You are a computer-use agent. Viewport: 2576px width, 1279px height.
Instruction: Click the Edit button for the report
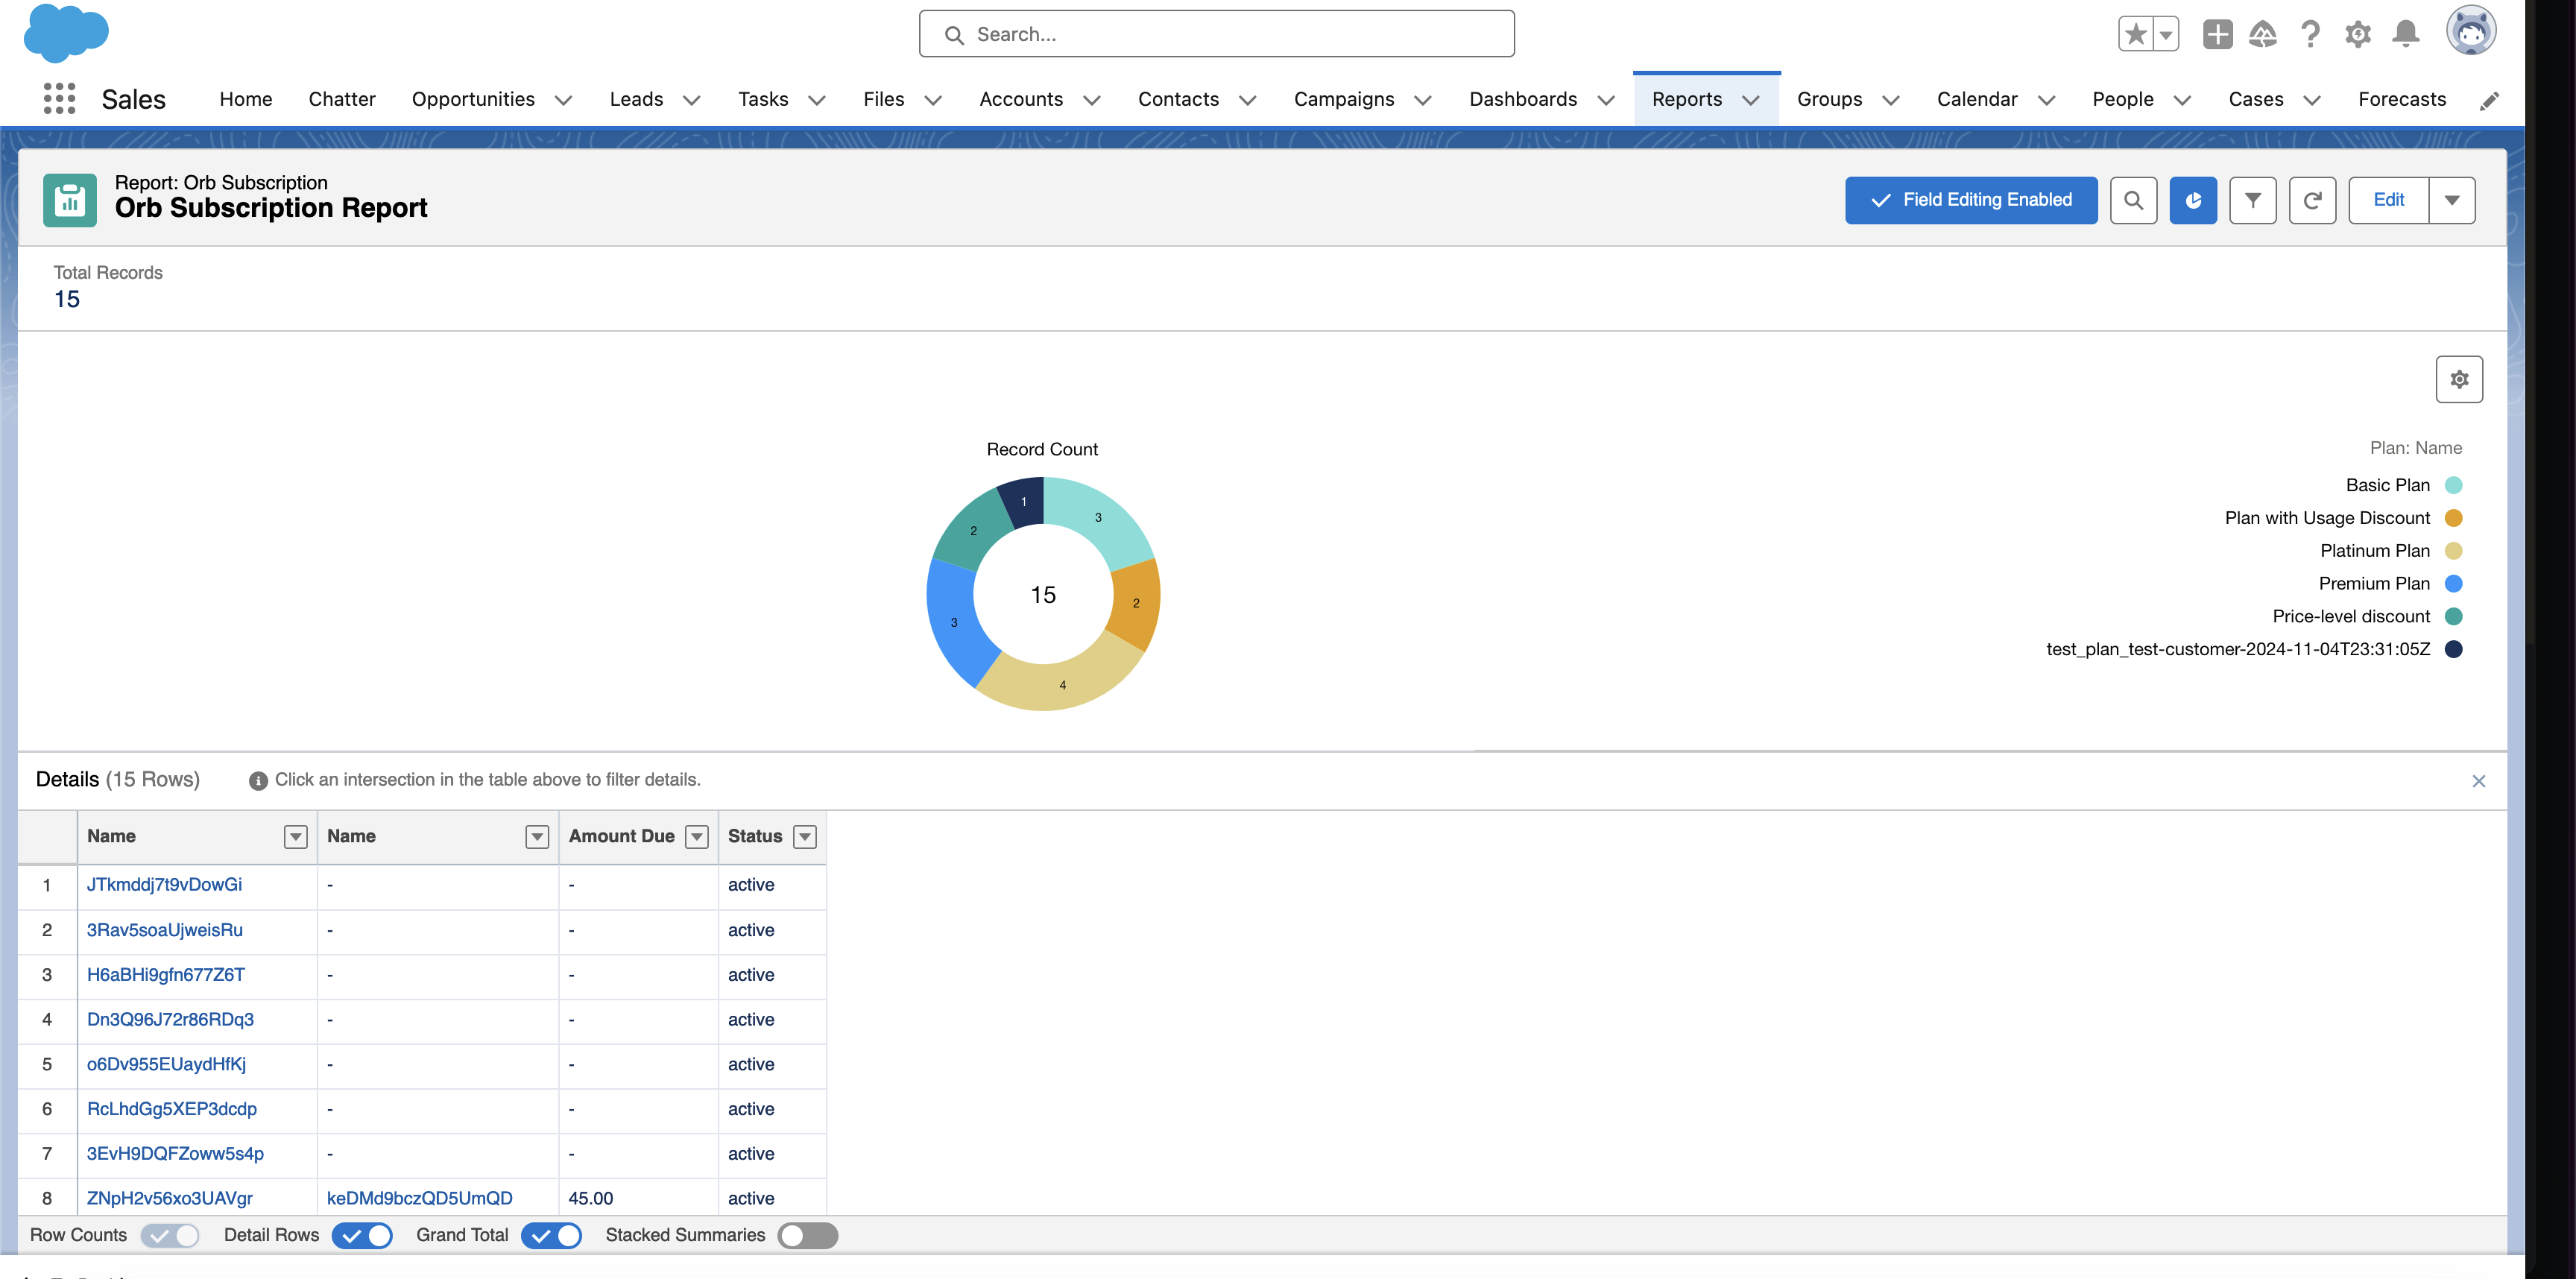click(2389, 199)
